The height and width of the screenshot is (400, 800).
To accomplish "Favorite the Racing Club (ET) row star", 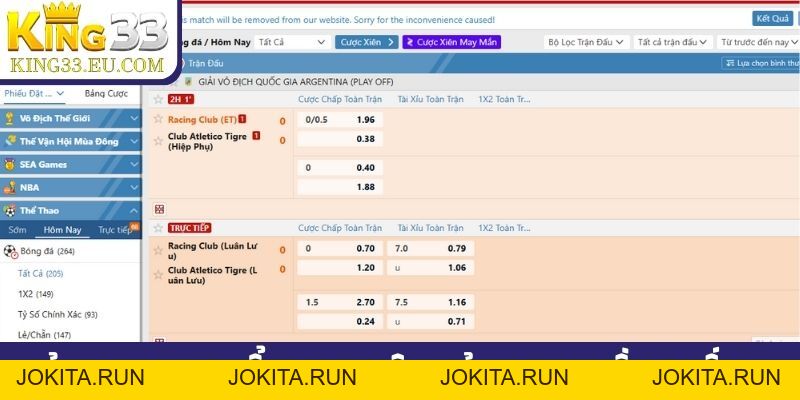I will 158,119.
